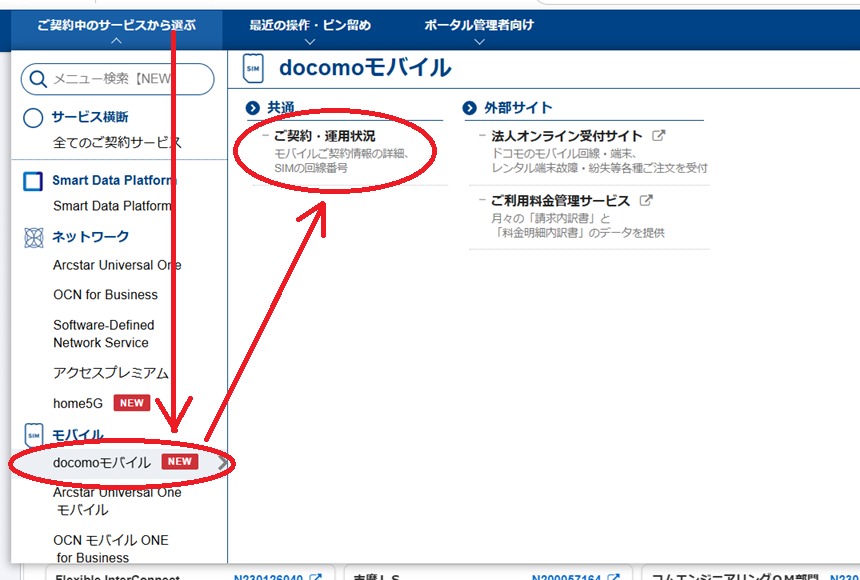Click the NEW badge beside docomoモバイル

tap(179, 461)
